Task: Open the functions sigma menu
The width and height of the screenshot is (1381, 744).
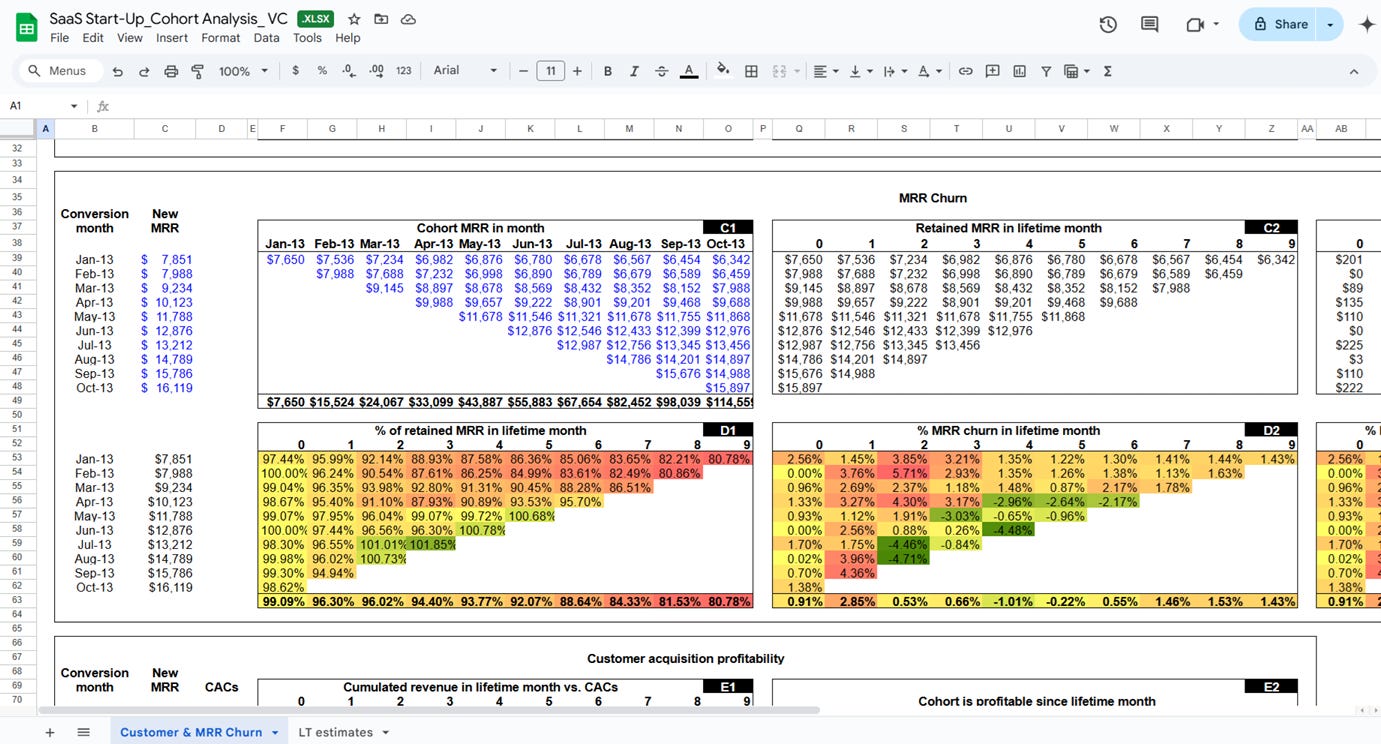Action: [1108, 71]
